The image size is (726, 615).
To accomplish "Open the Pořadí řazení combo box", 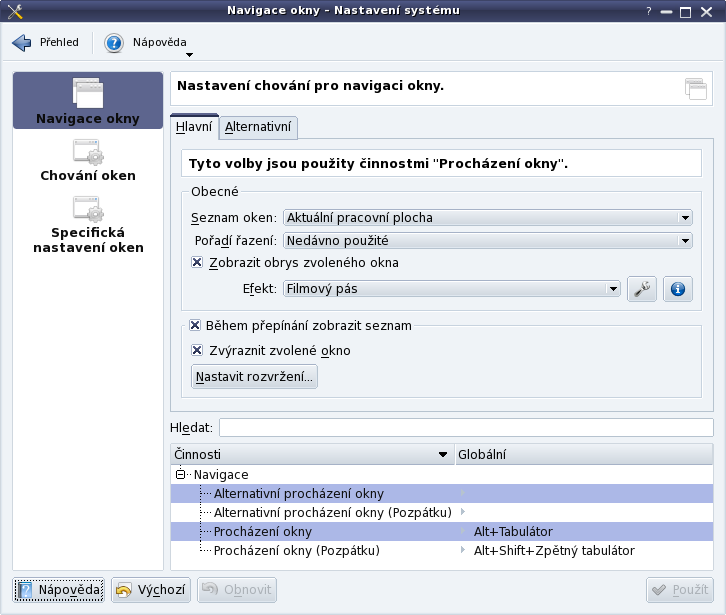I will pos(488,241).
